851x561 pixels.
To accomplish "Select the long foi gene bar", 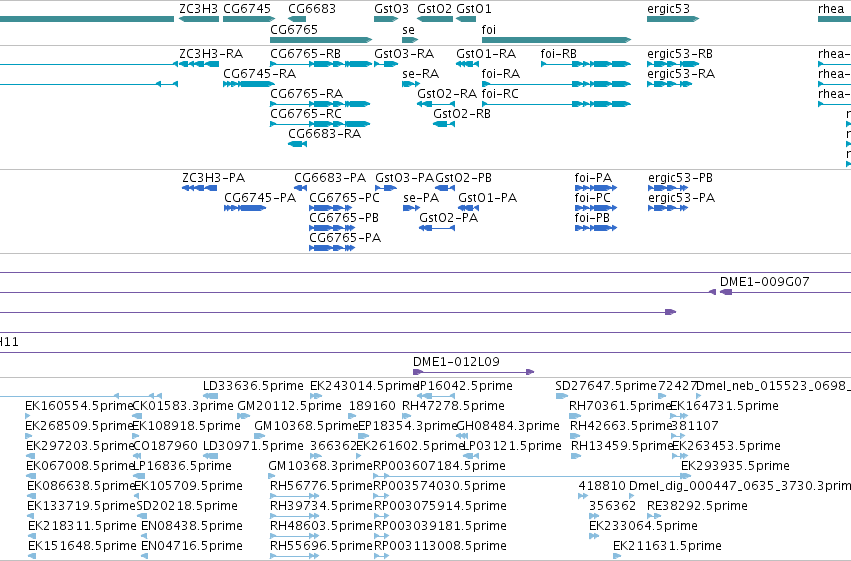I will pos(556,40).
